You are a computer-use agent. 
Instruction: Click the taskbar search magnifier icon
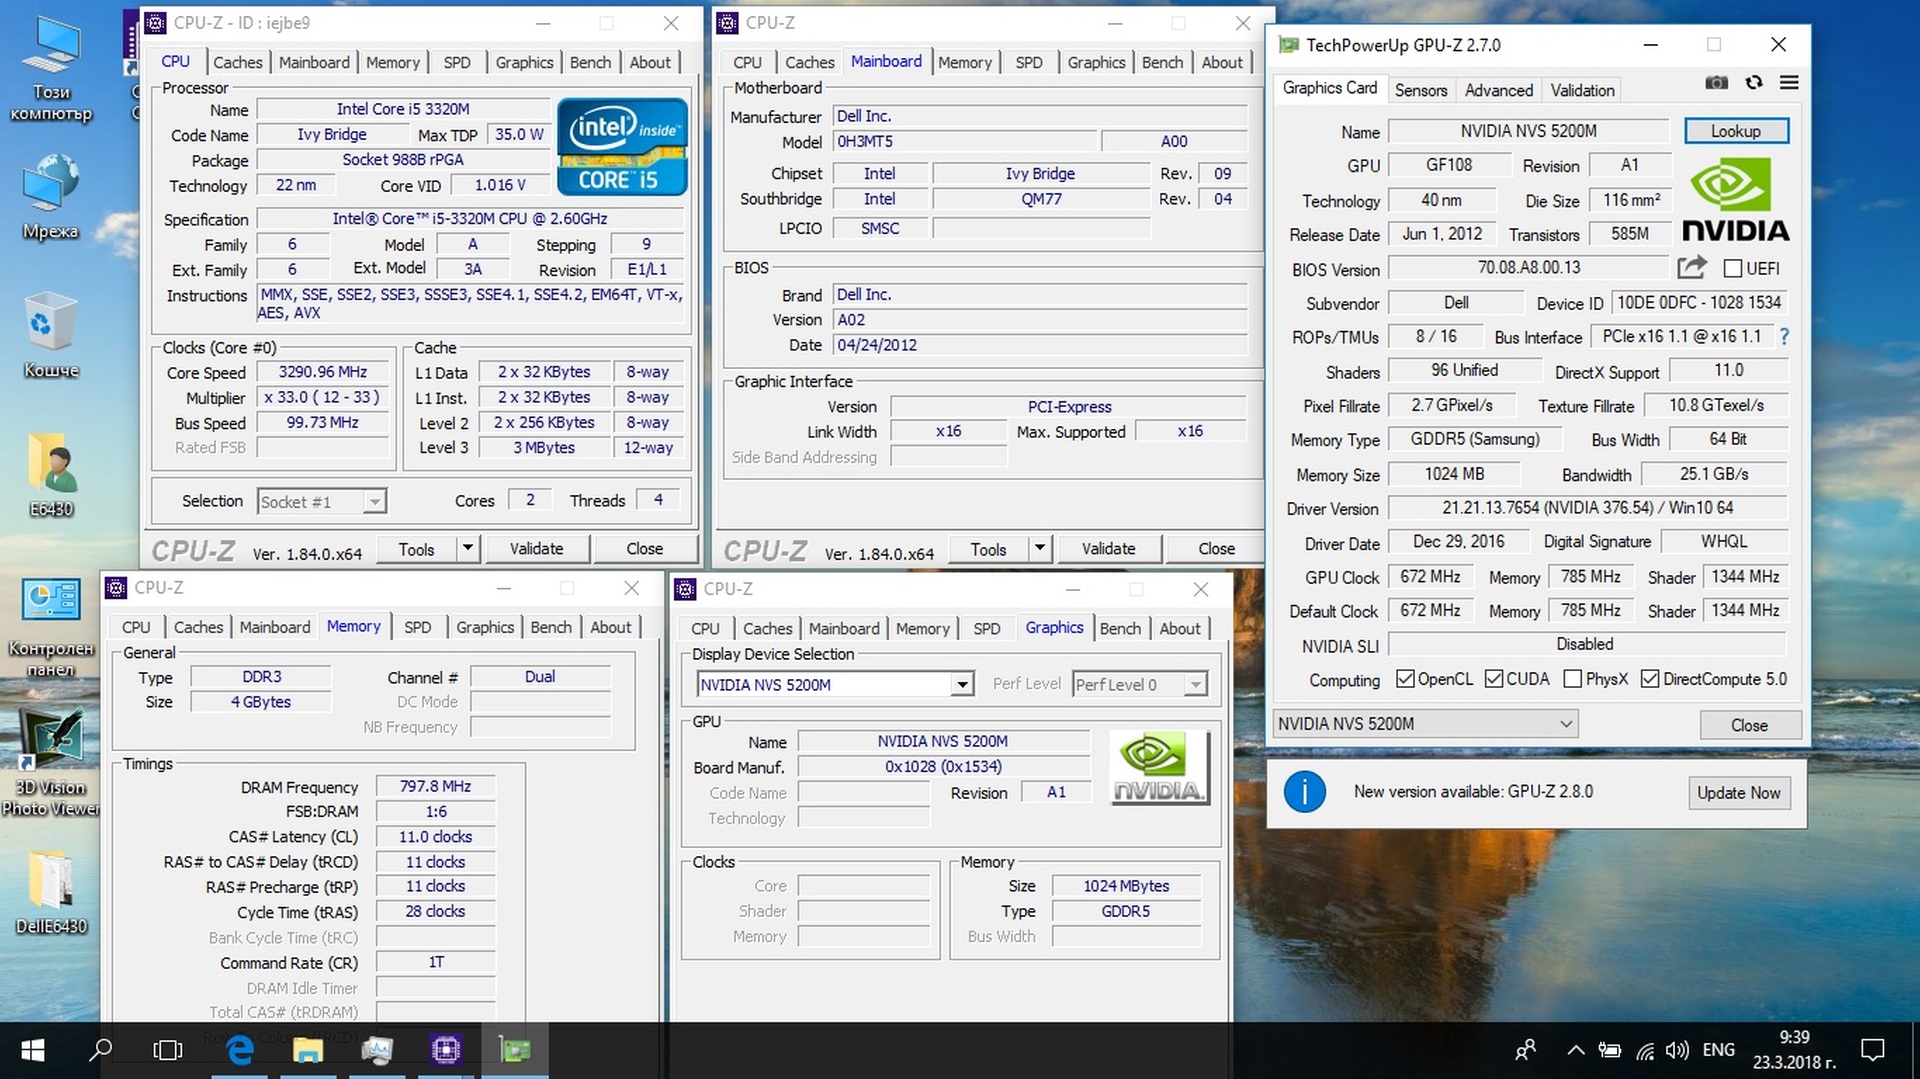coord(100,1050)
